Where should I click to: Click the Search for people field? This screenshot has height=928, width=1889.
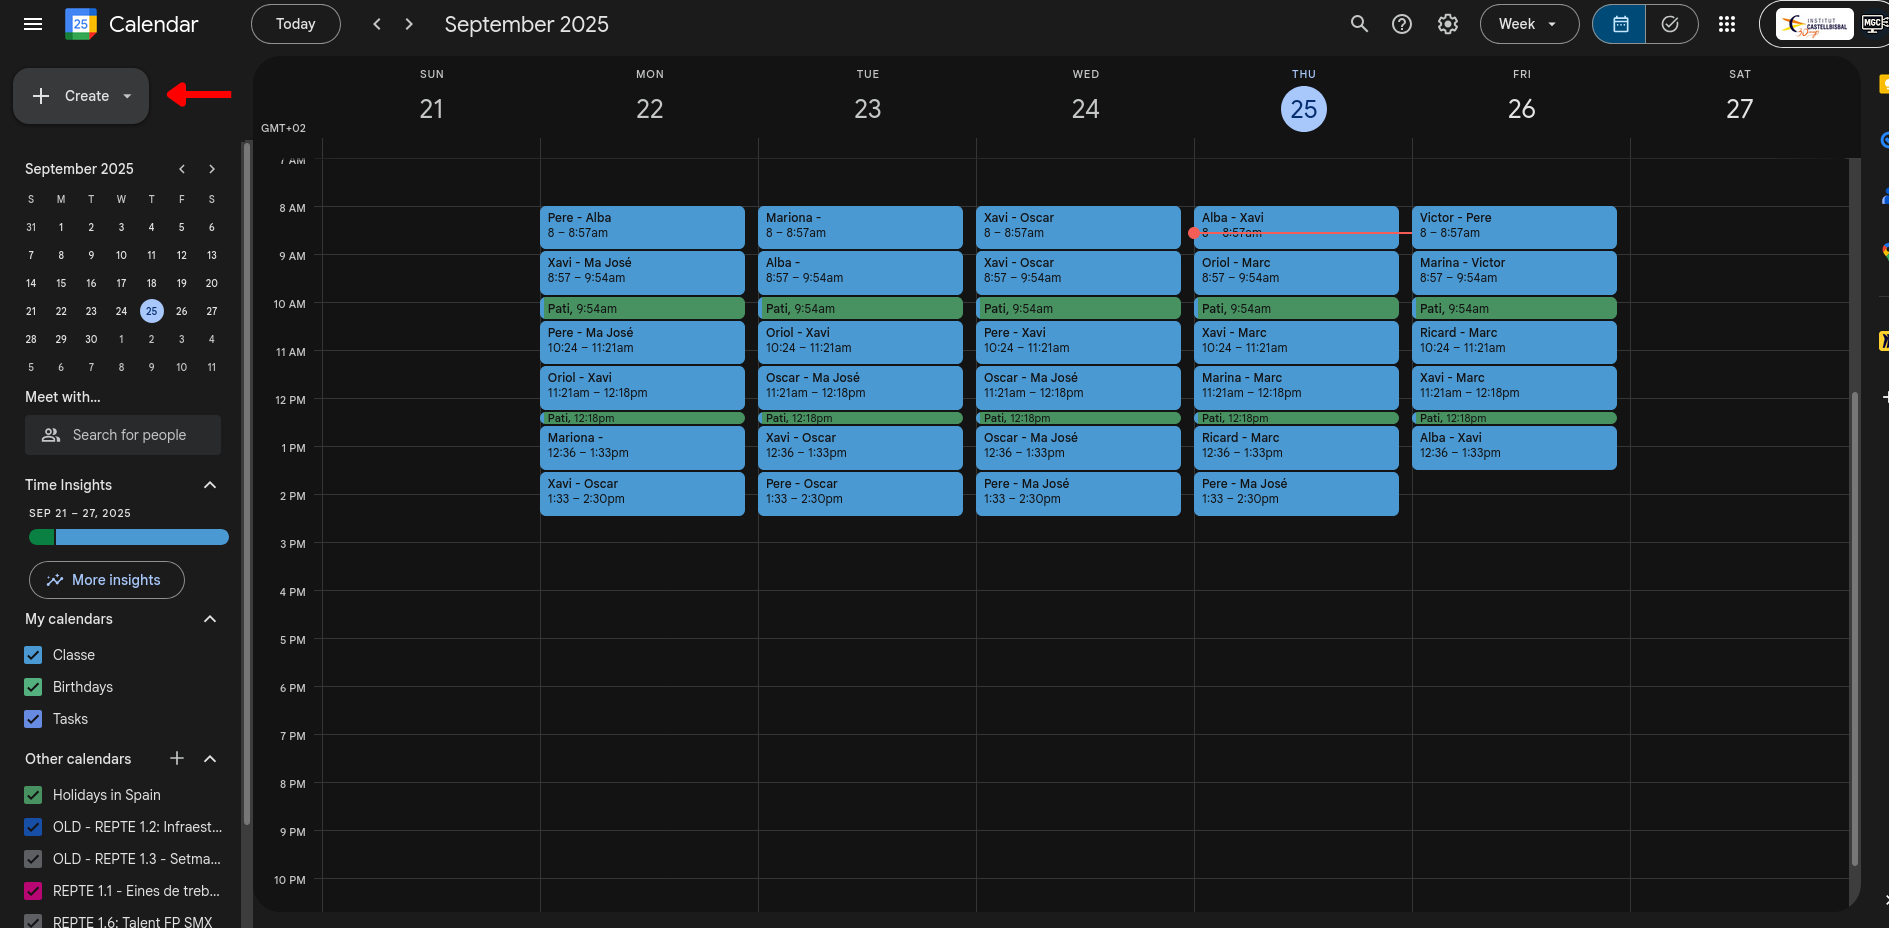(123, 435)
